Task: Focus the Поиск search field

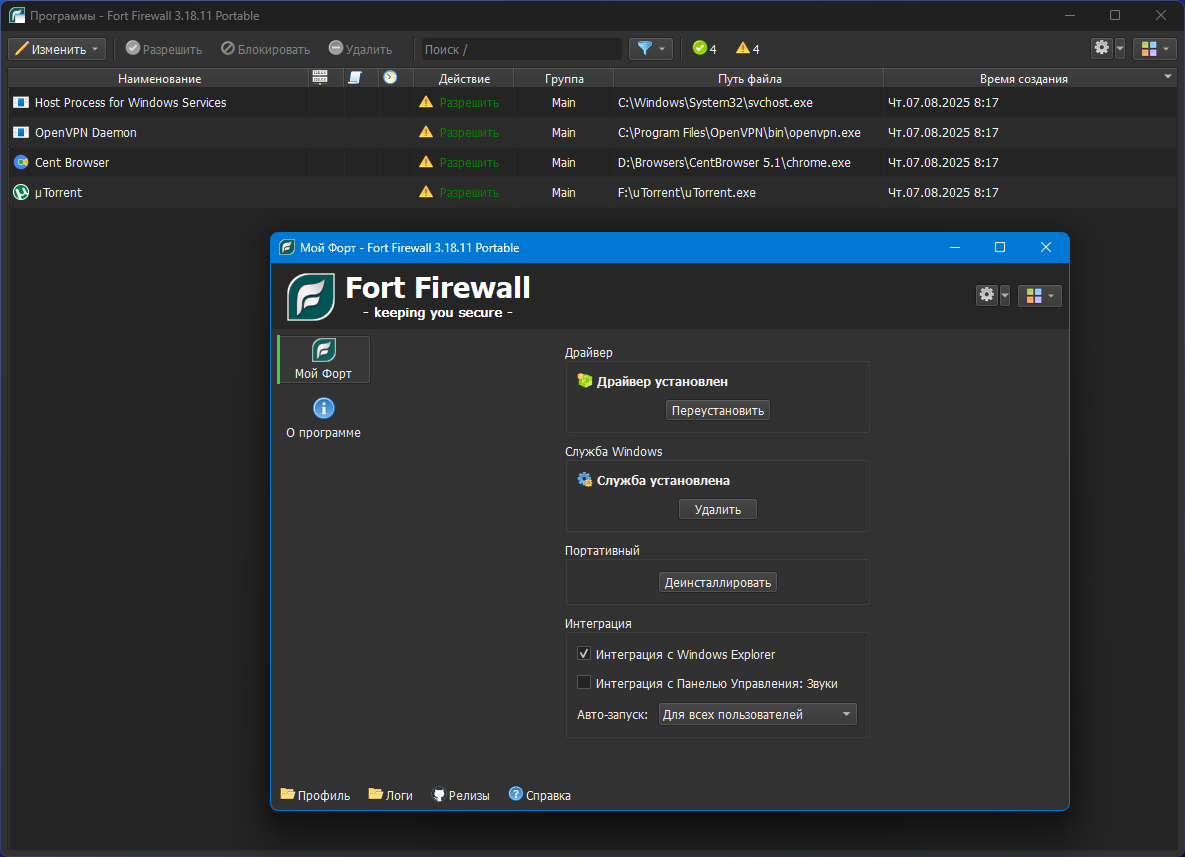Action: (521, 49)
